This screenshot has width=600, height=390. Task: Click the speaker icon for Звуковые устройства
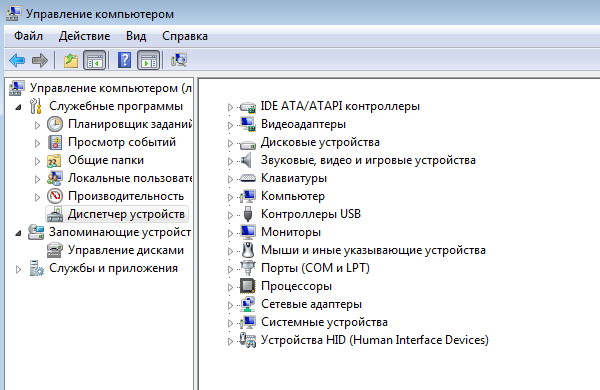click(246, 160)
